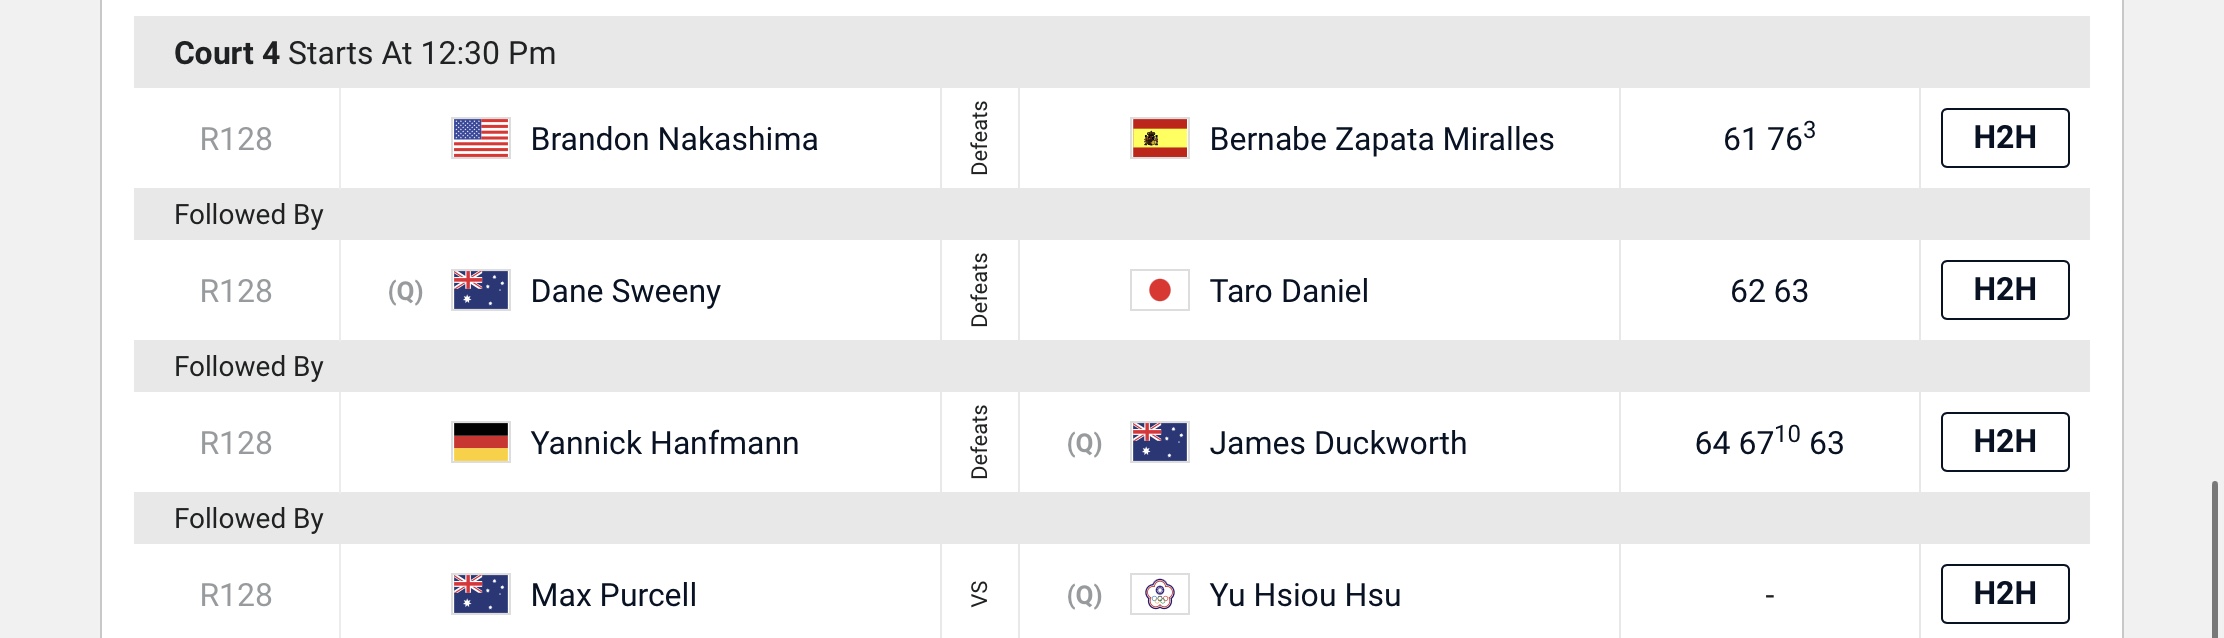The height and width of the screenshot is (638, 2224).
Task: Go to James Duckworth's profile
Action: (1338, 443)
